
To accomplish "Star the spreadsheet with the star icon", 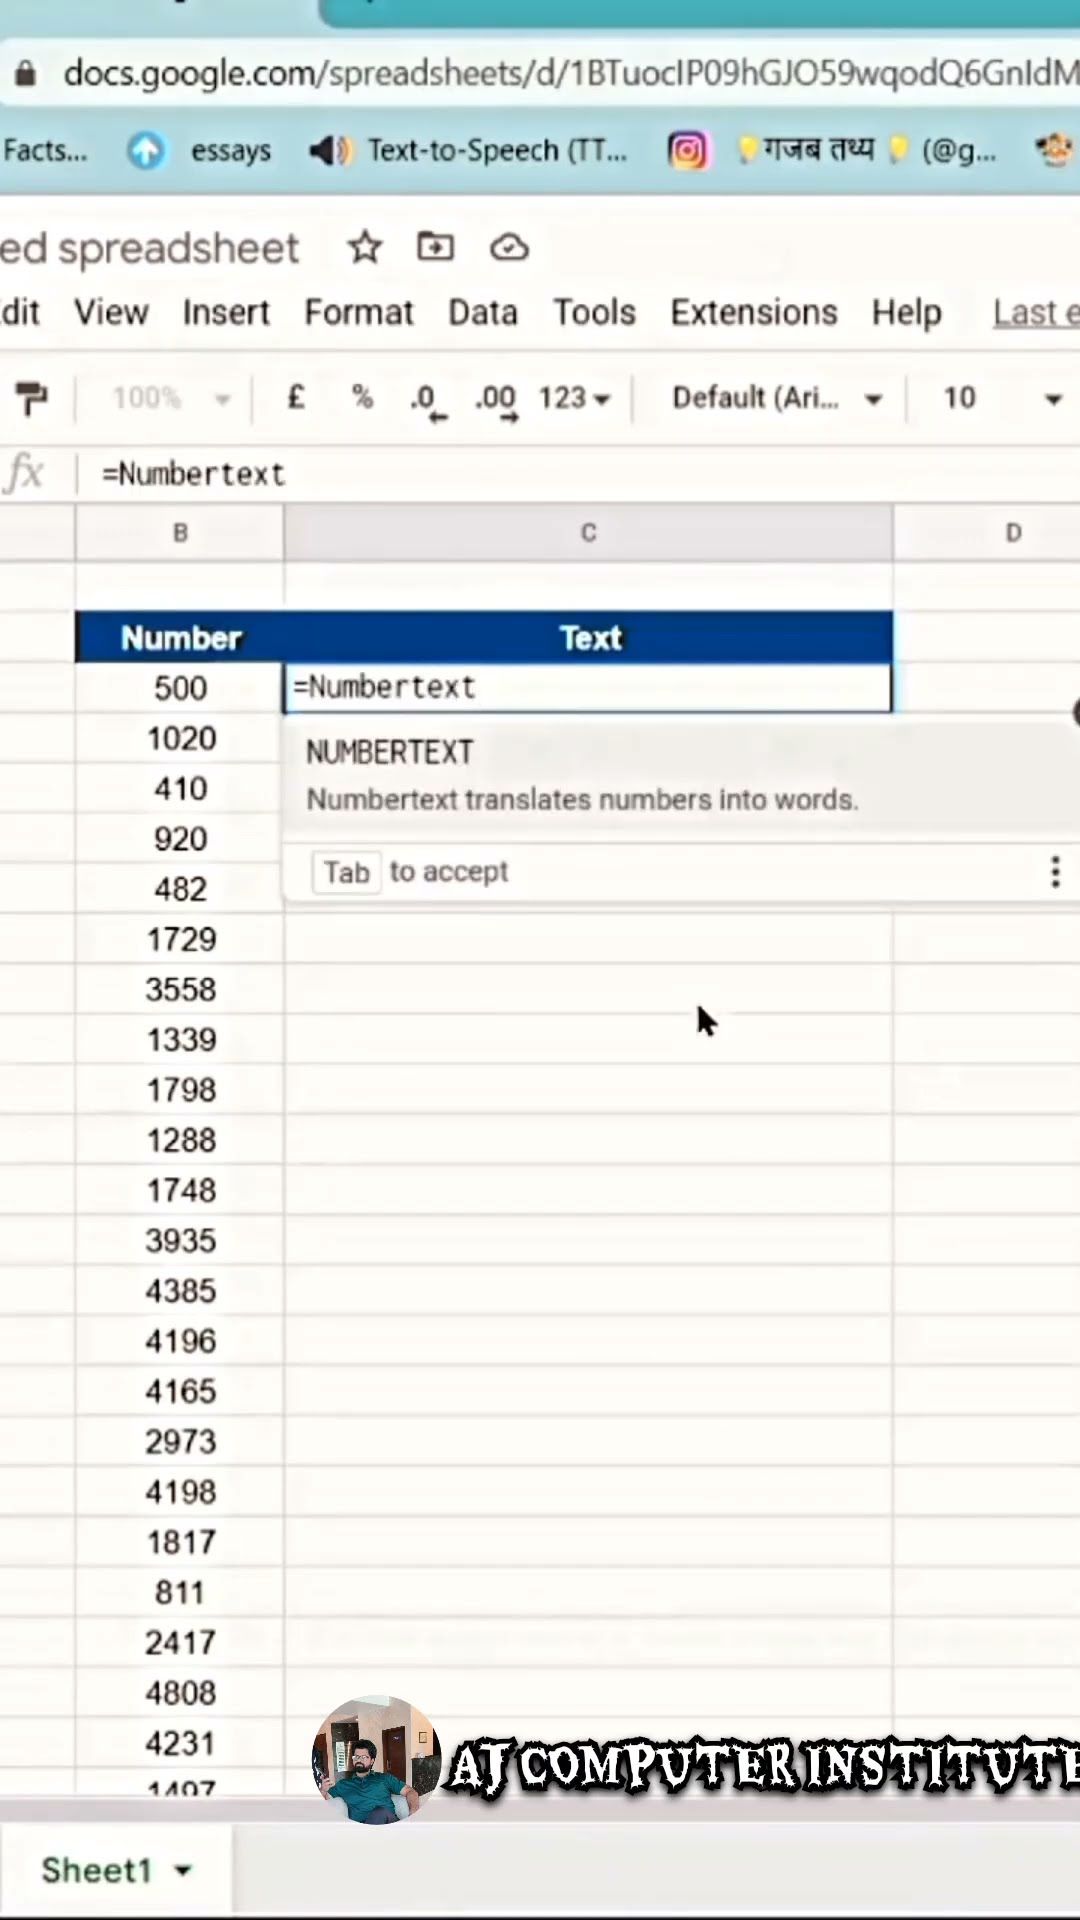I will (365, 247).
